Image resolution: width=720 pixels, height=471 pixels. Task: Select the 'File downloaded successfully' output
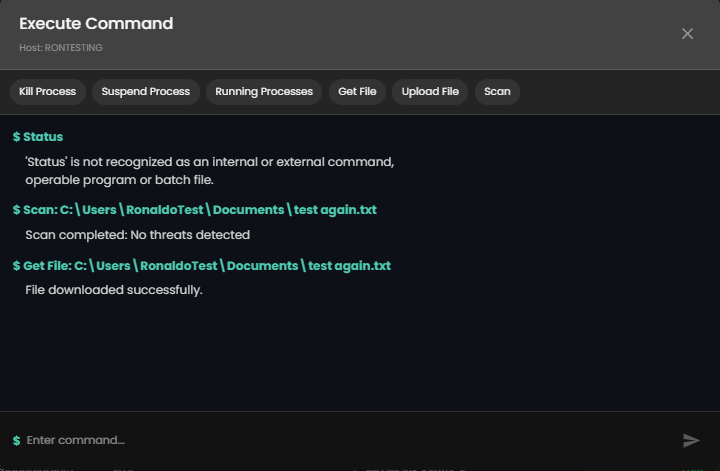tap(114, 290)
